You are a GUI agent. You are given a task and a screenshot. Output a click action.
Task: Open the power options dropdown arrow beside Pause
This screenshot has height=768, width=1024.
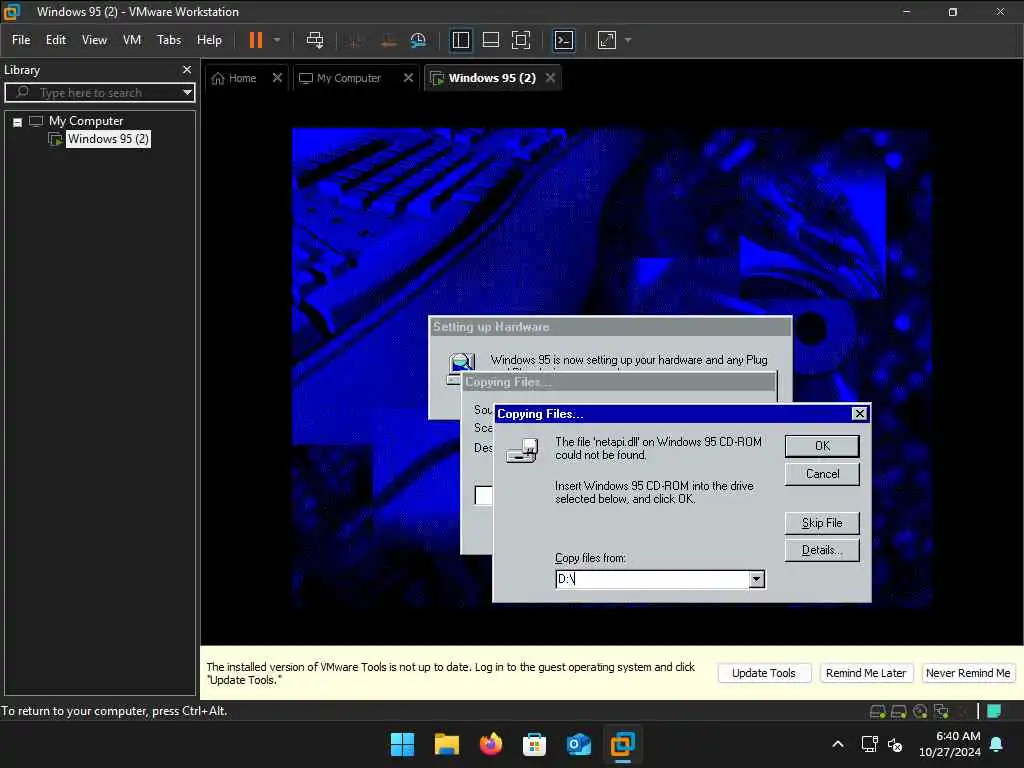[x=277, y=40]
